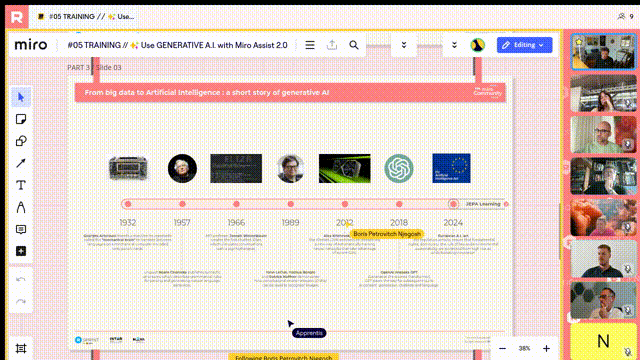
Task: Open the Miro main hamburger menu
Action: tap(310, 45)
